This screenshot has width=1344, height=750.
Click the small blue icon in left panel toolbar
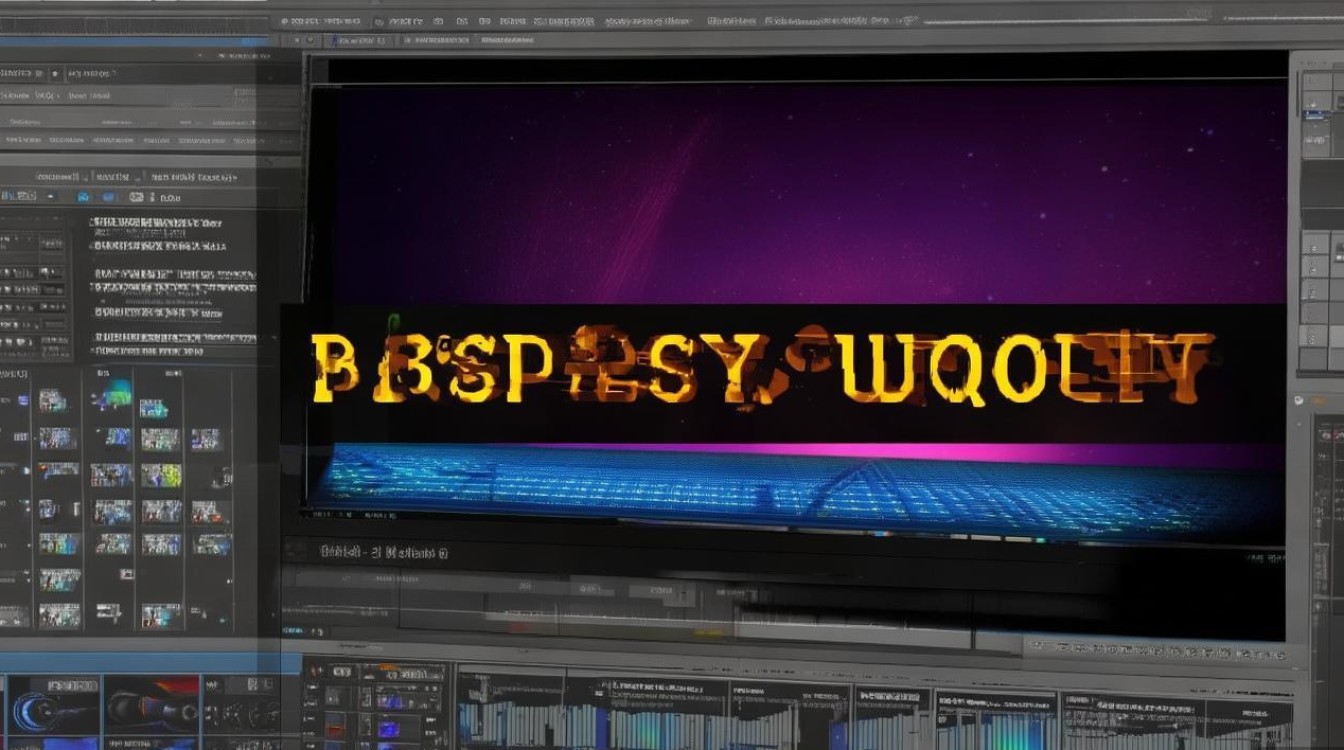pos(82,198)
